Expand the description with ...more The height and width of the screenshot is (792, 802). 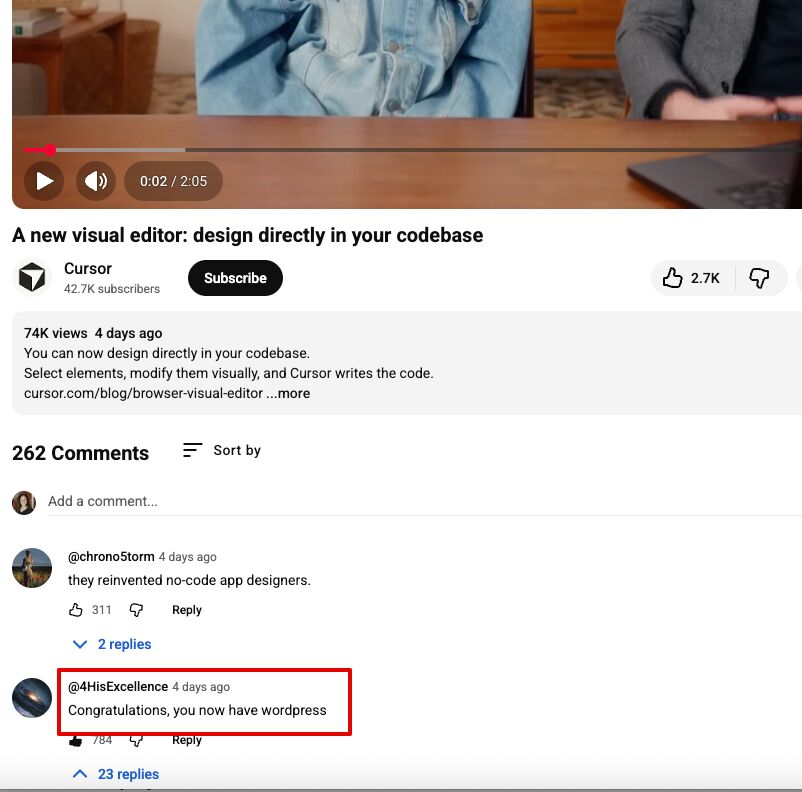pos(288,393)
